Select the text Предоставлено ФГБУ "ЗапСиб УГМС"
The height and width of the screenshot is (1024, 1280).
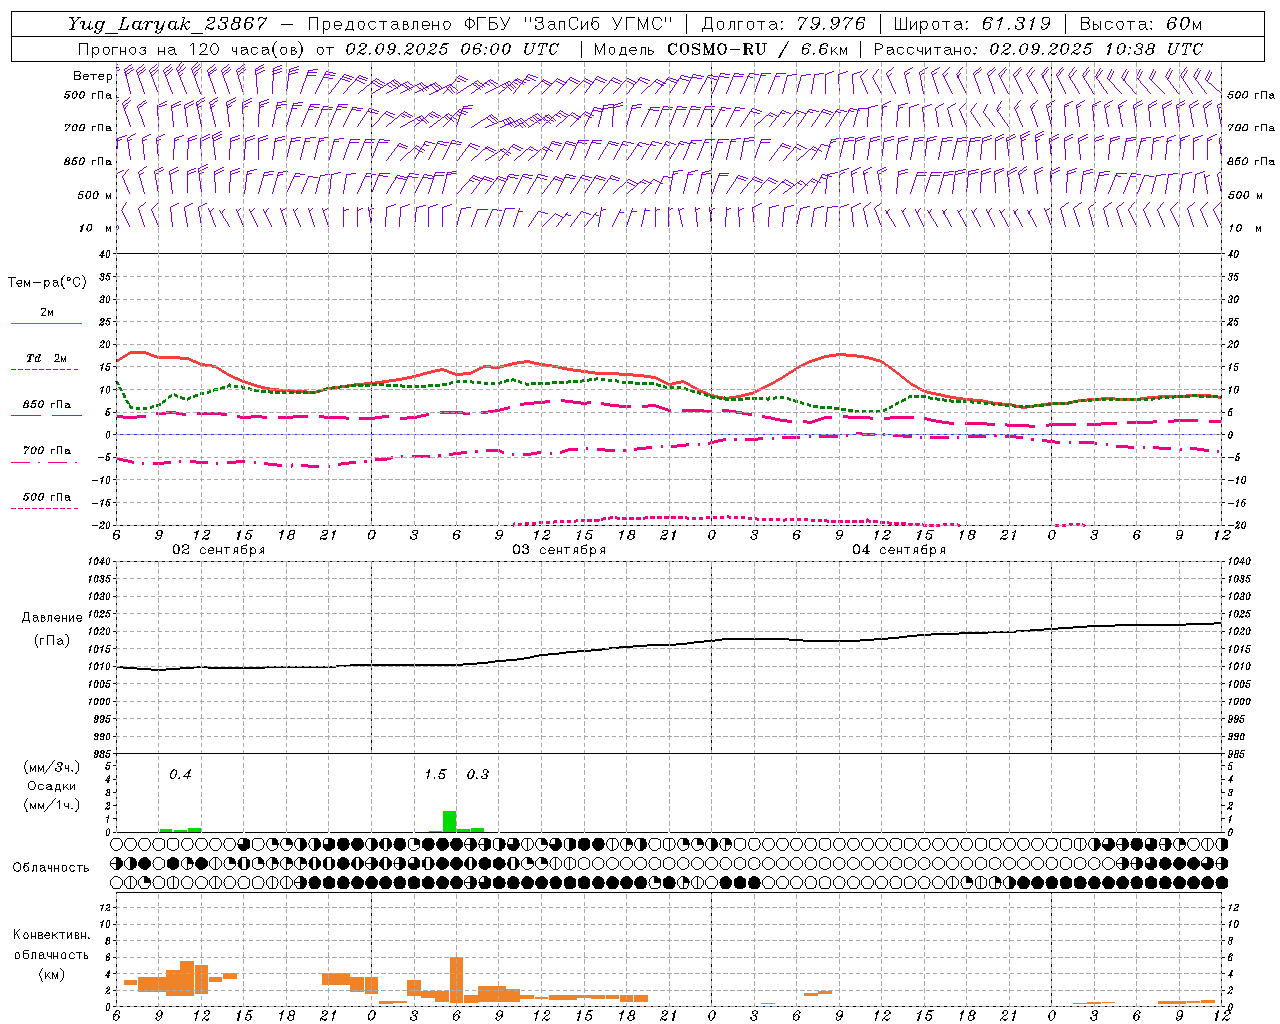tap(490, 24)
